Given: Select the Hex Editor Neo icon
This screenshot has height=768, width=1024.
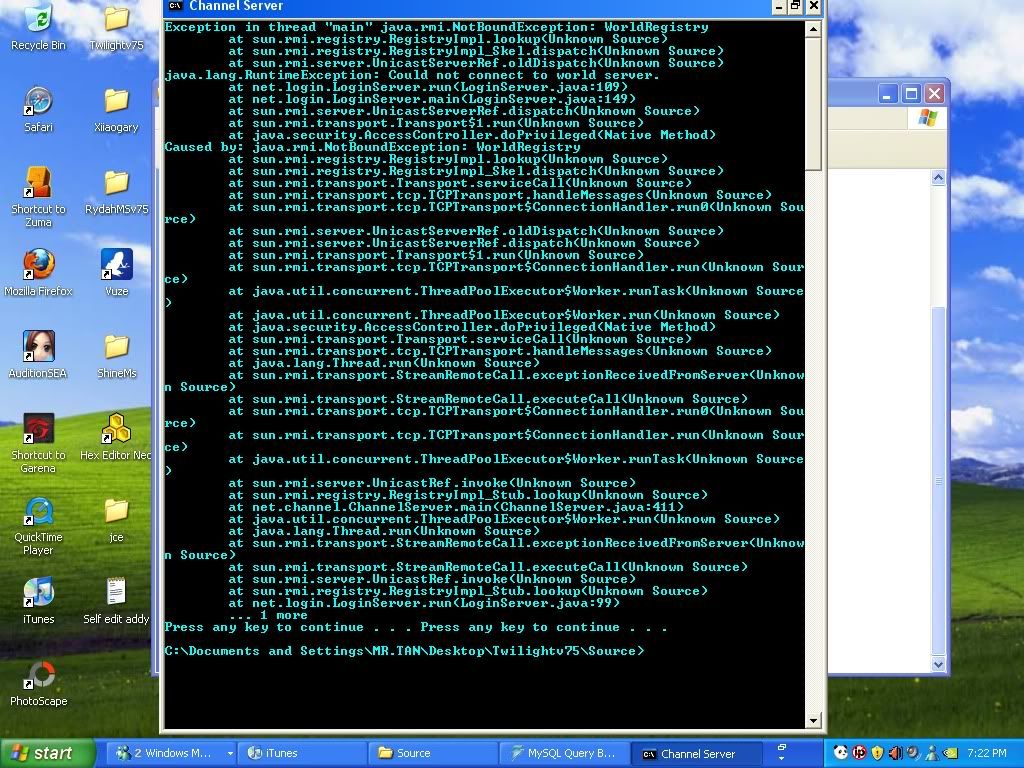Looking at the screenshot, I should tap(116, 430).
